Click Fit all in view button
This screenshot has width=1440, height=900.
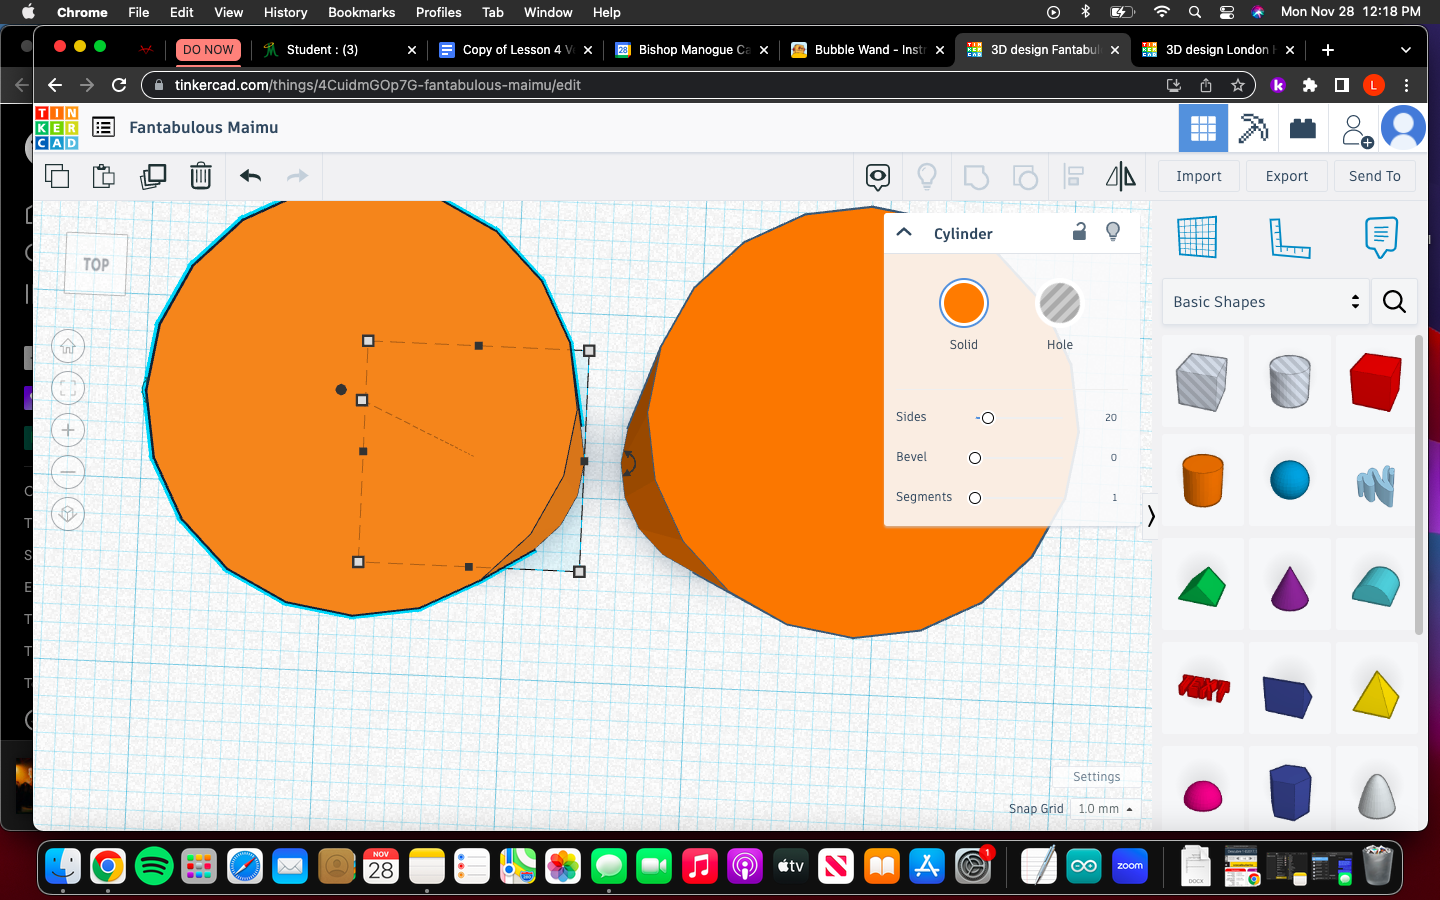click(68, 389)
